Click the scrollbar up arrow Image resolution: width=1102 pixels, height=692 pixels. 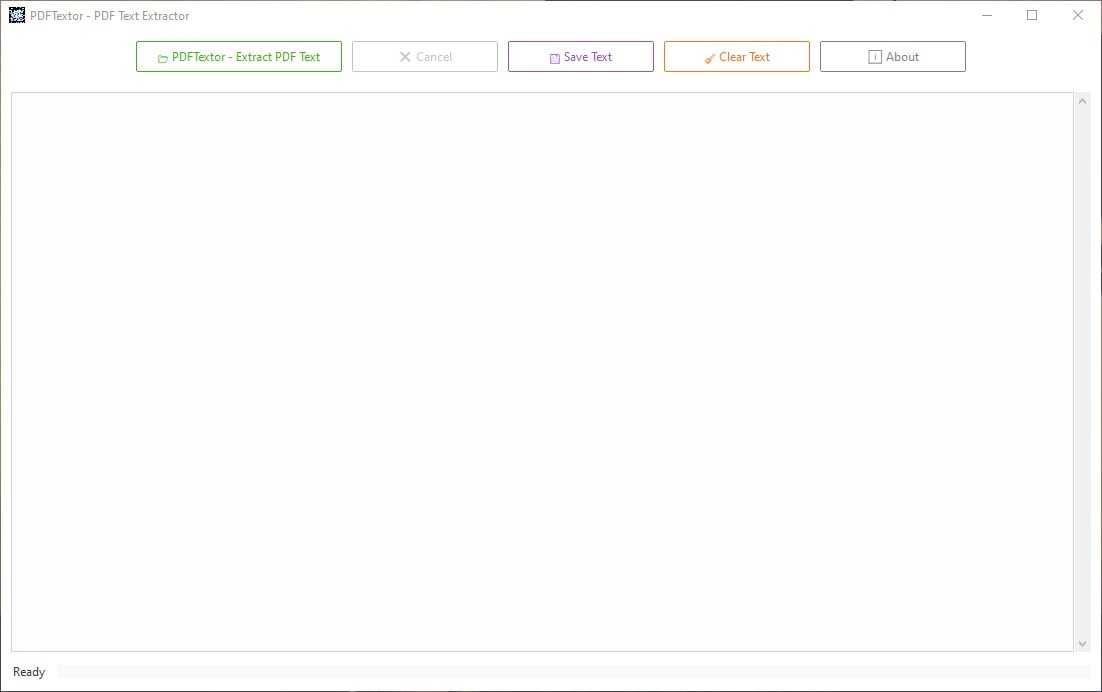1083,100
